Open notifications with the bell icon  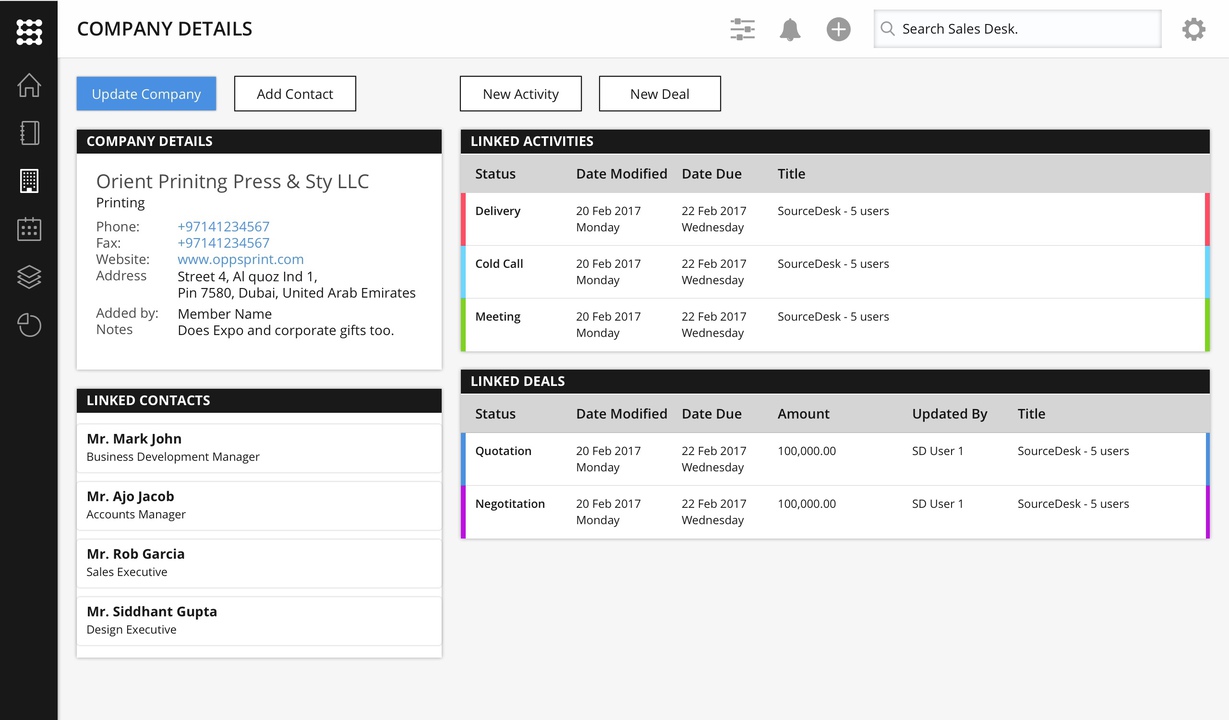click(x=790, y=29)
